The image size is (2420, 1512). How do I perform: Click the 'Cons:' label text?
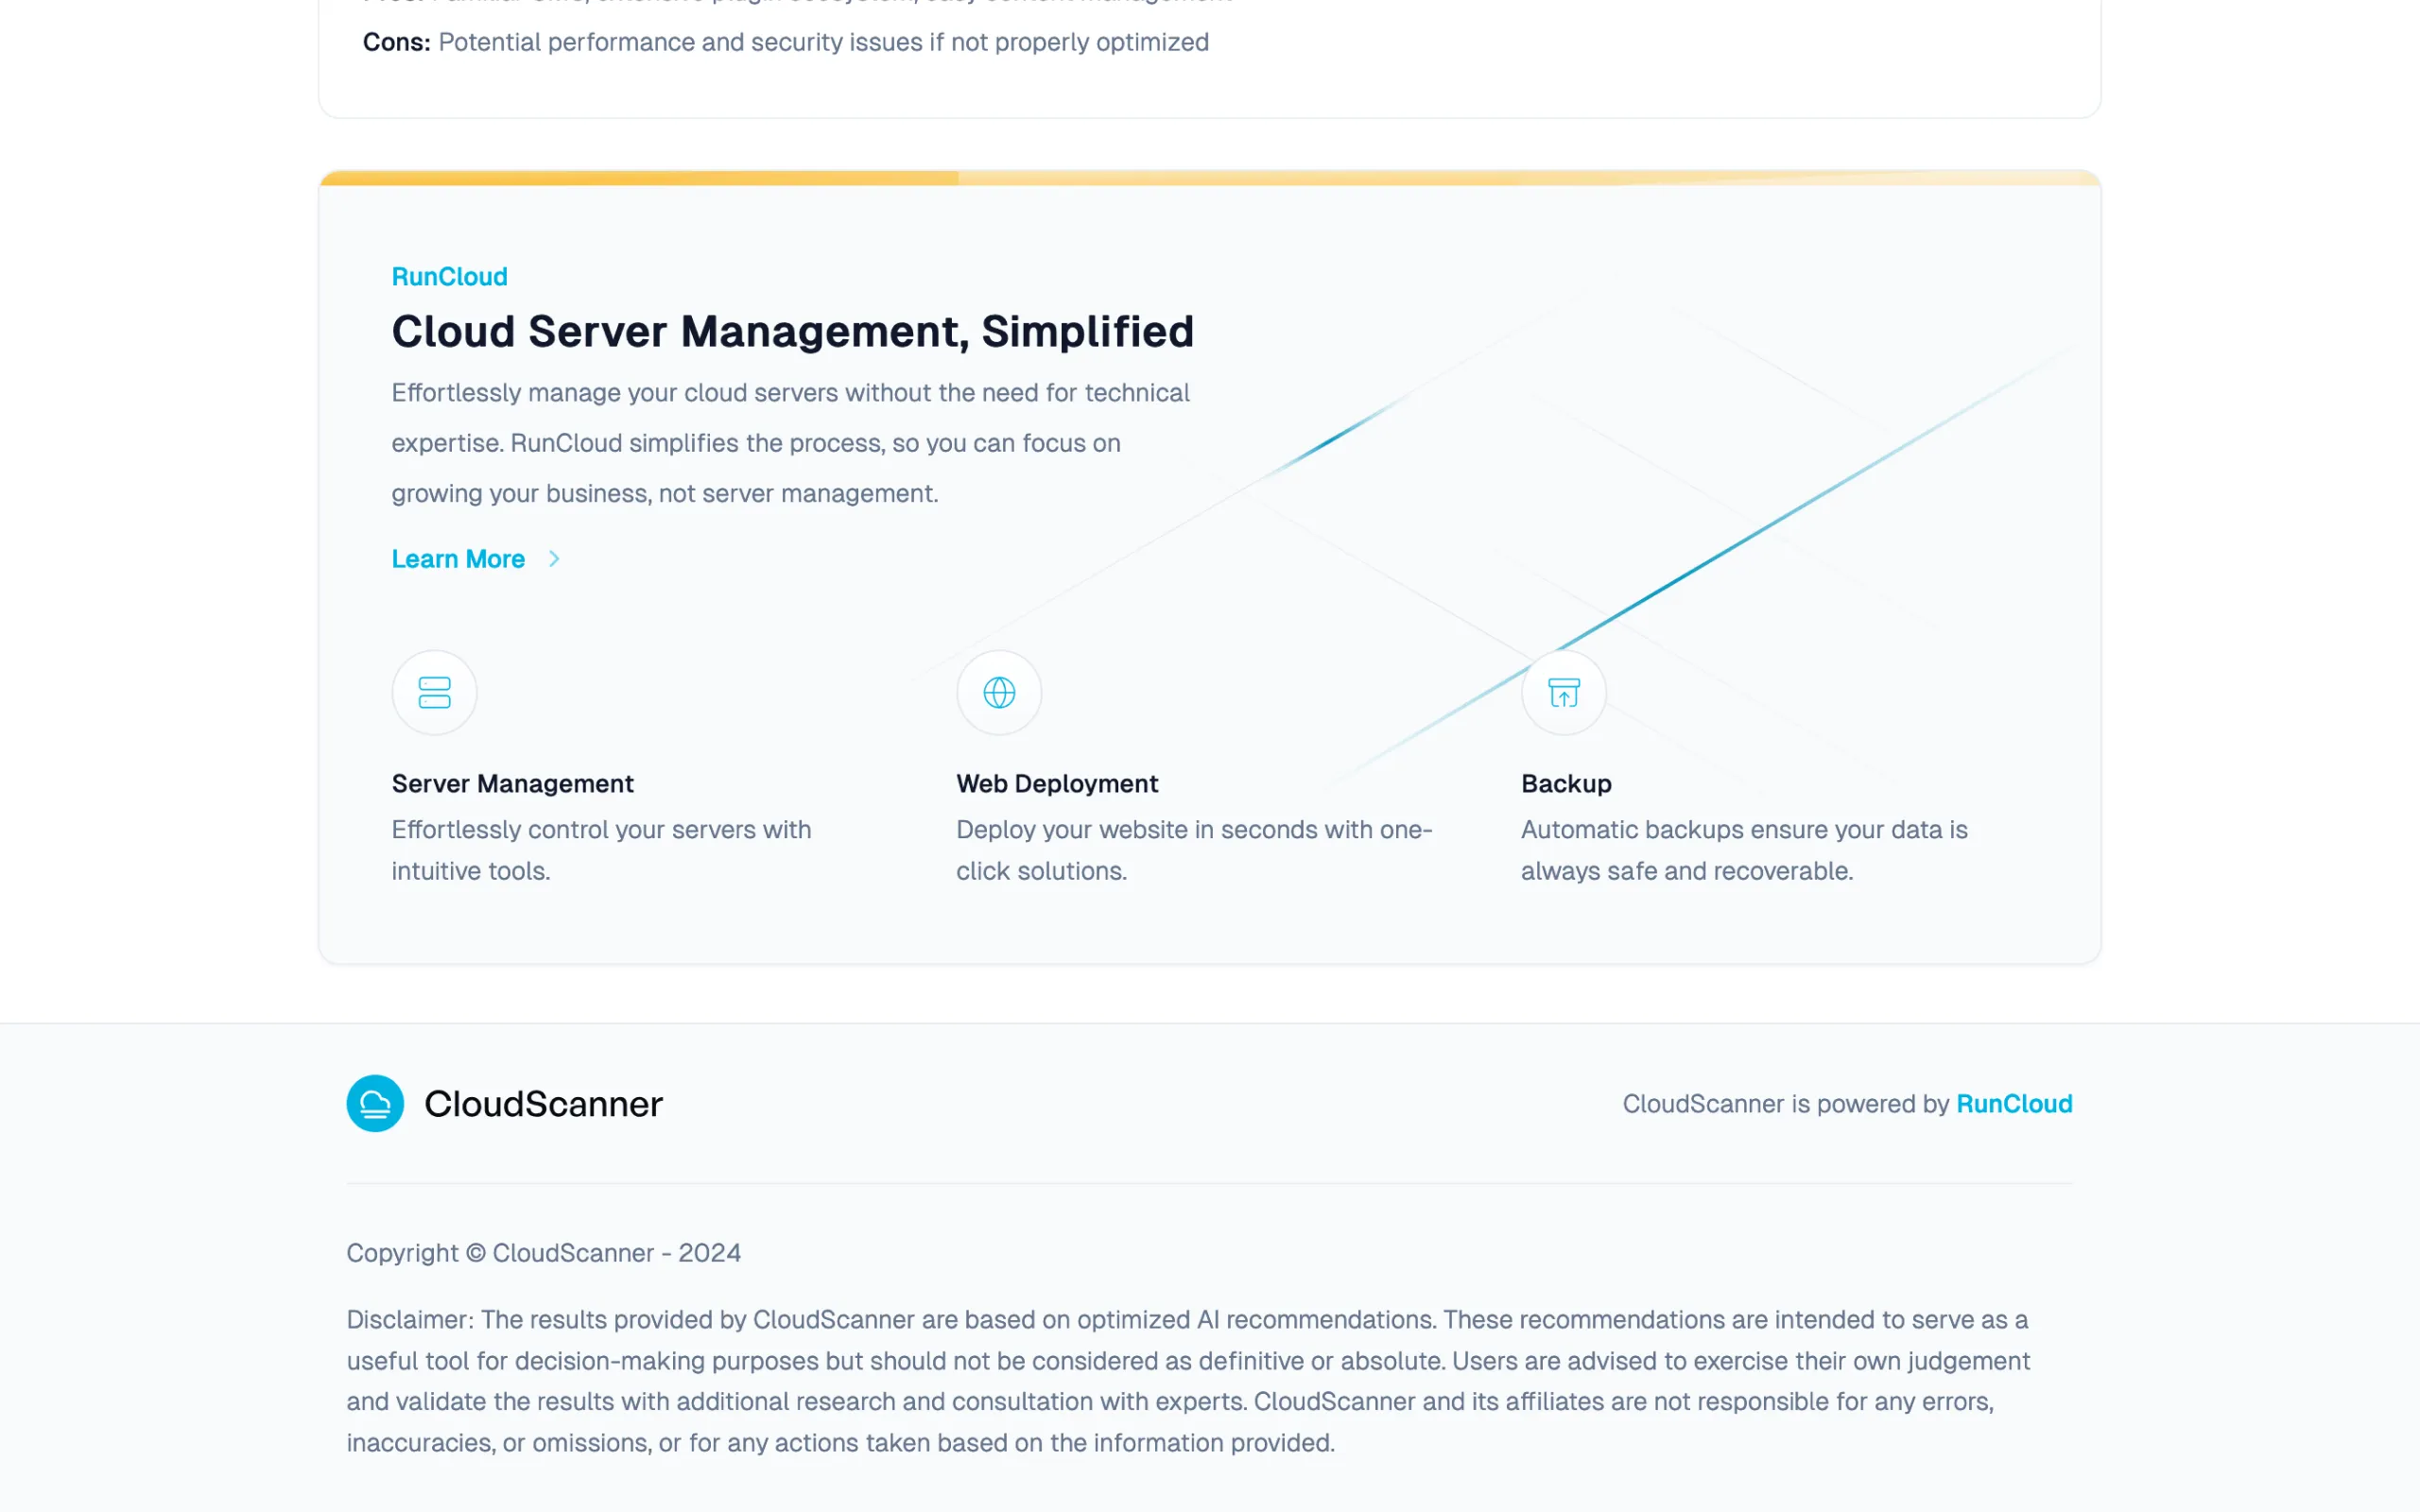[x=396, y=42]
